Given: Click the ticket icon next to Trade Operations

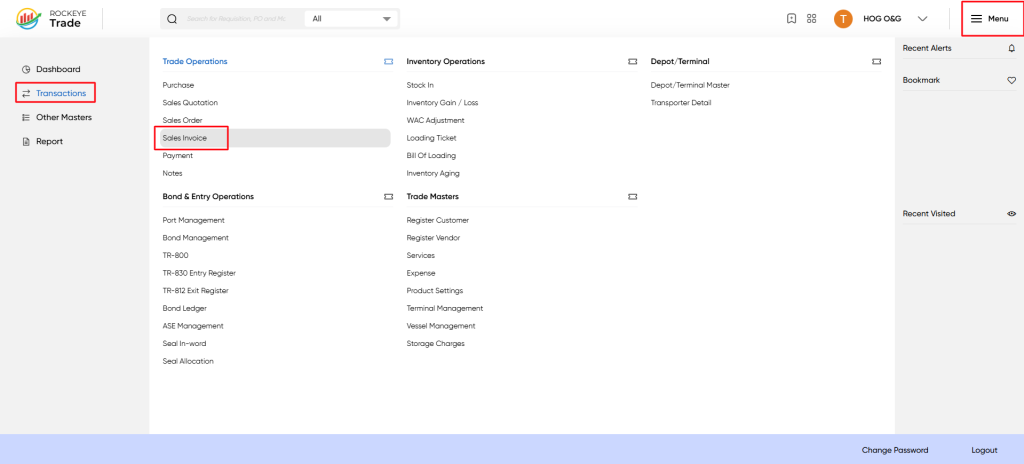Looking at the screenshot, I should point(389,61).
